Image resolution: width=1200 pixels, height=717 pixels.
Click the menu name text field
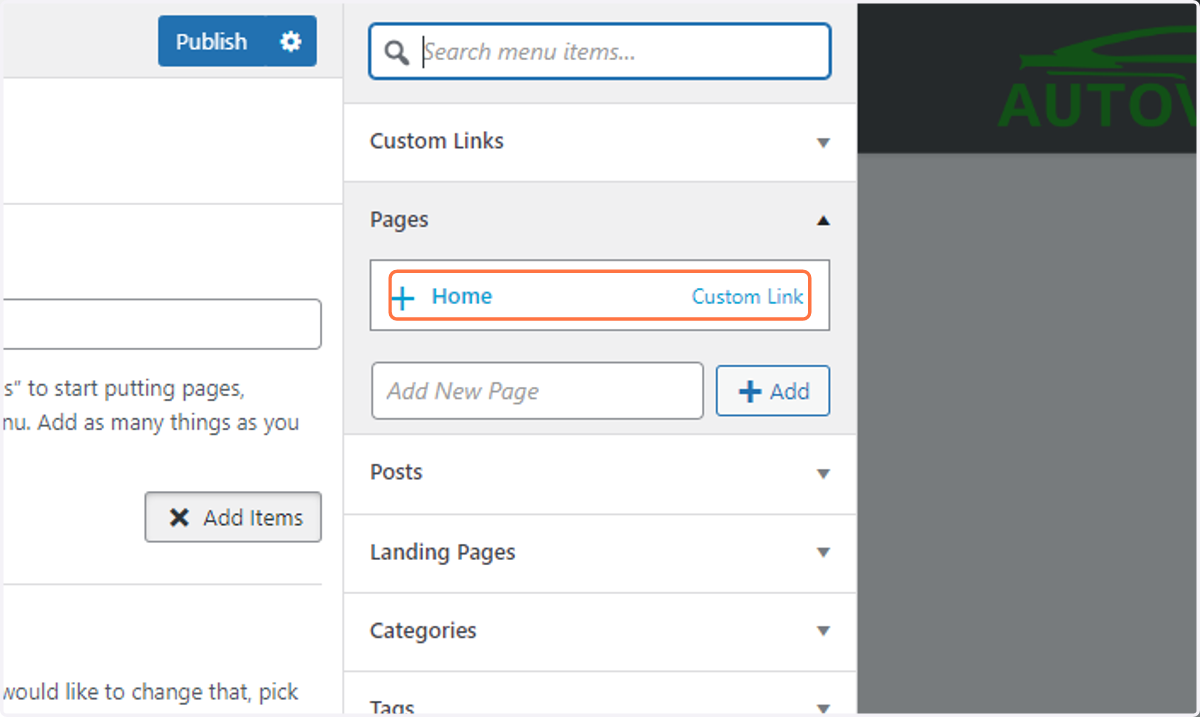tap(161, 324)
